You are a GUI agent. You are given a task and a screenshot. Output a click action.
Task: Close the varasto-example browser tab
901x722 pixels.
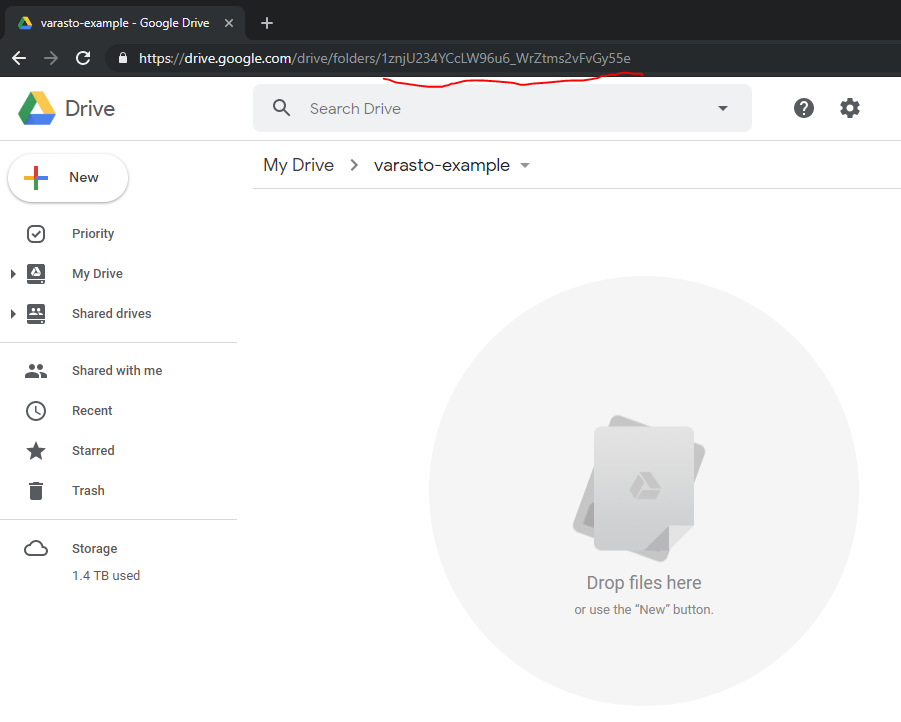(229, 23)
